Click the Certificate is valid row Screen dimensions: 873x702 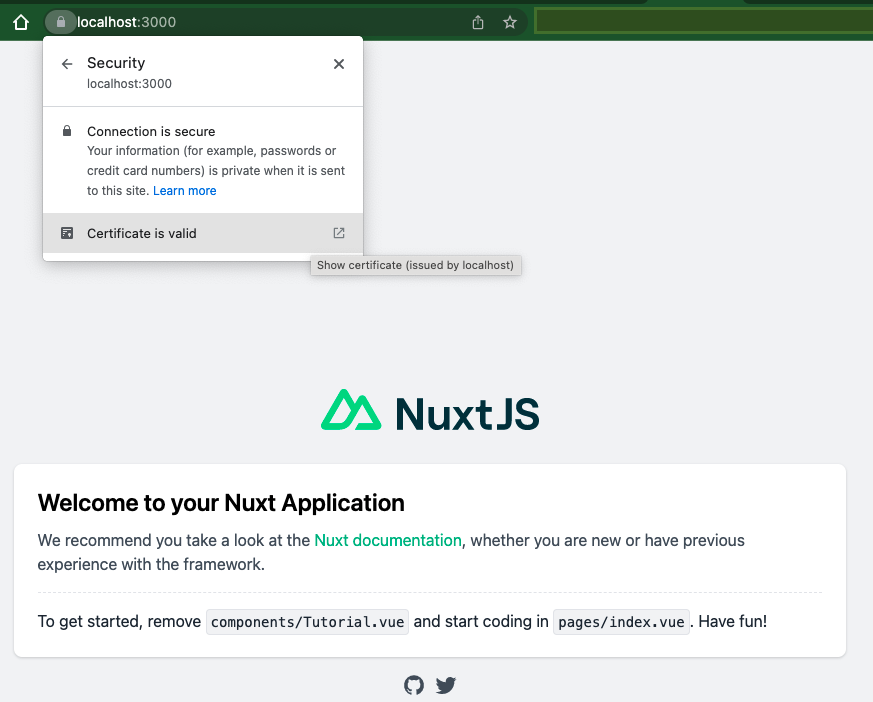click(x=203, y=233)
